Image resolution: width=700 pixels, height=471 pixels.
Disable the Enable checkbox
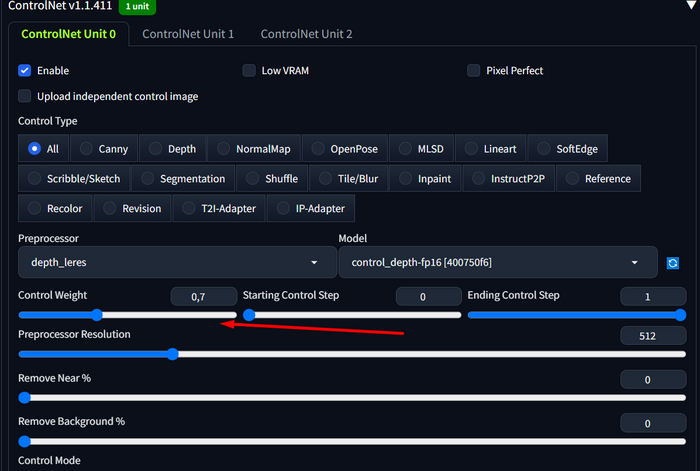25,71
